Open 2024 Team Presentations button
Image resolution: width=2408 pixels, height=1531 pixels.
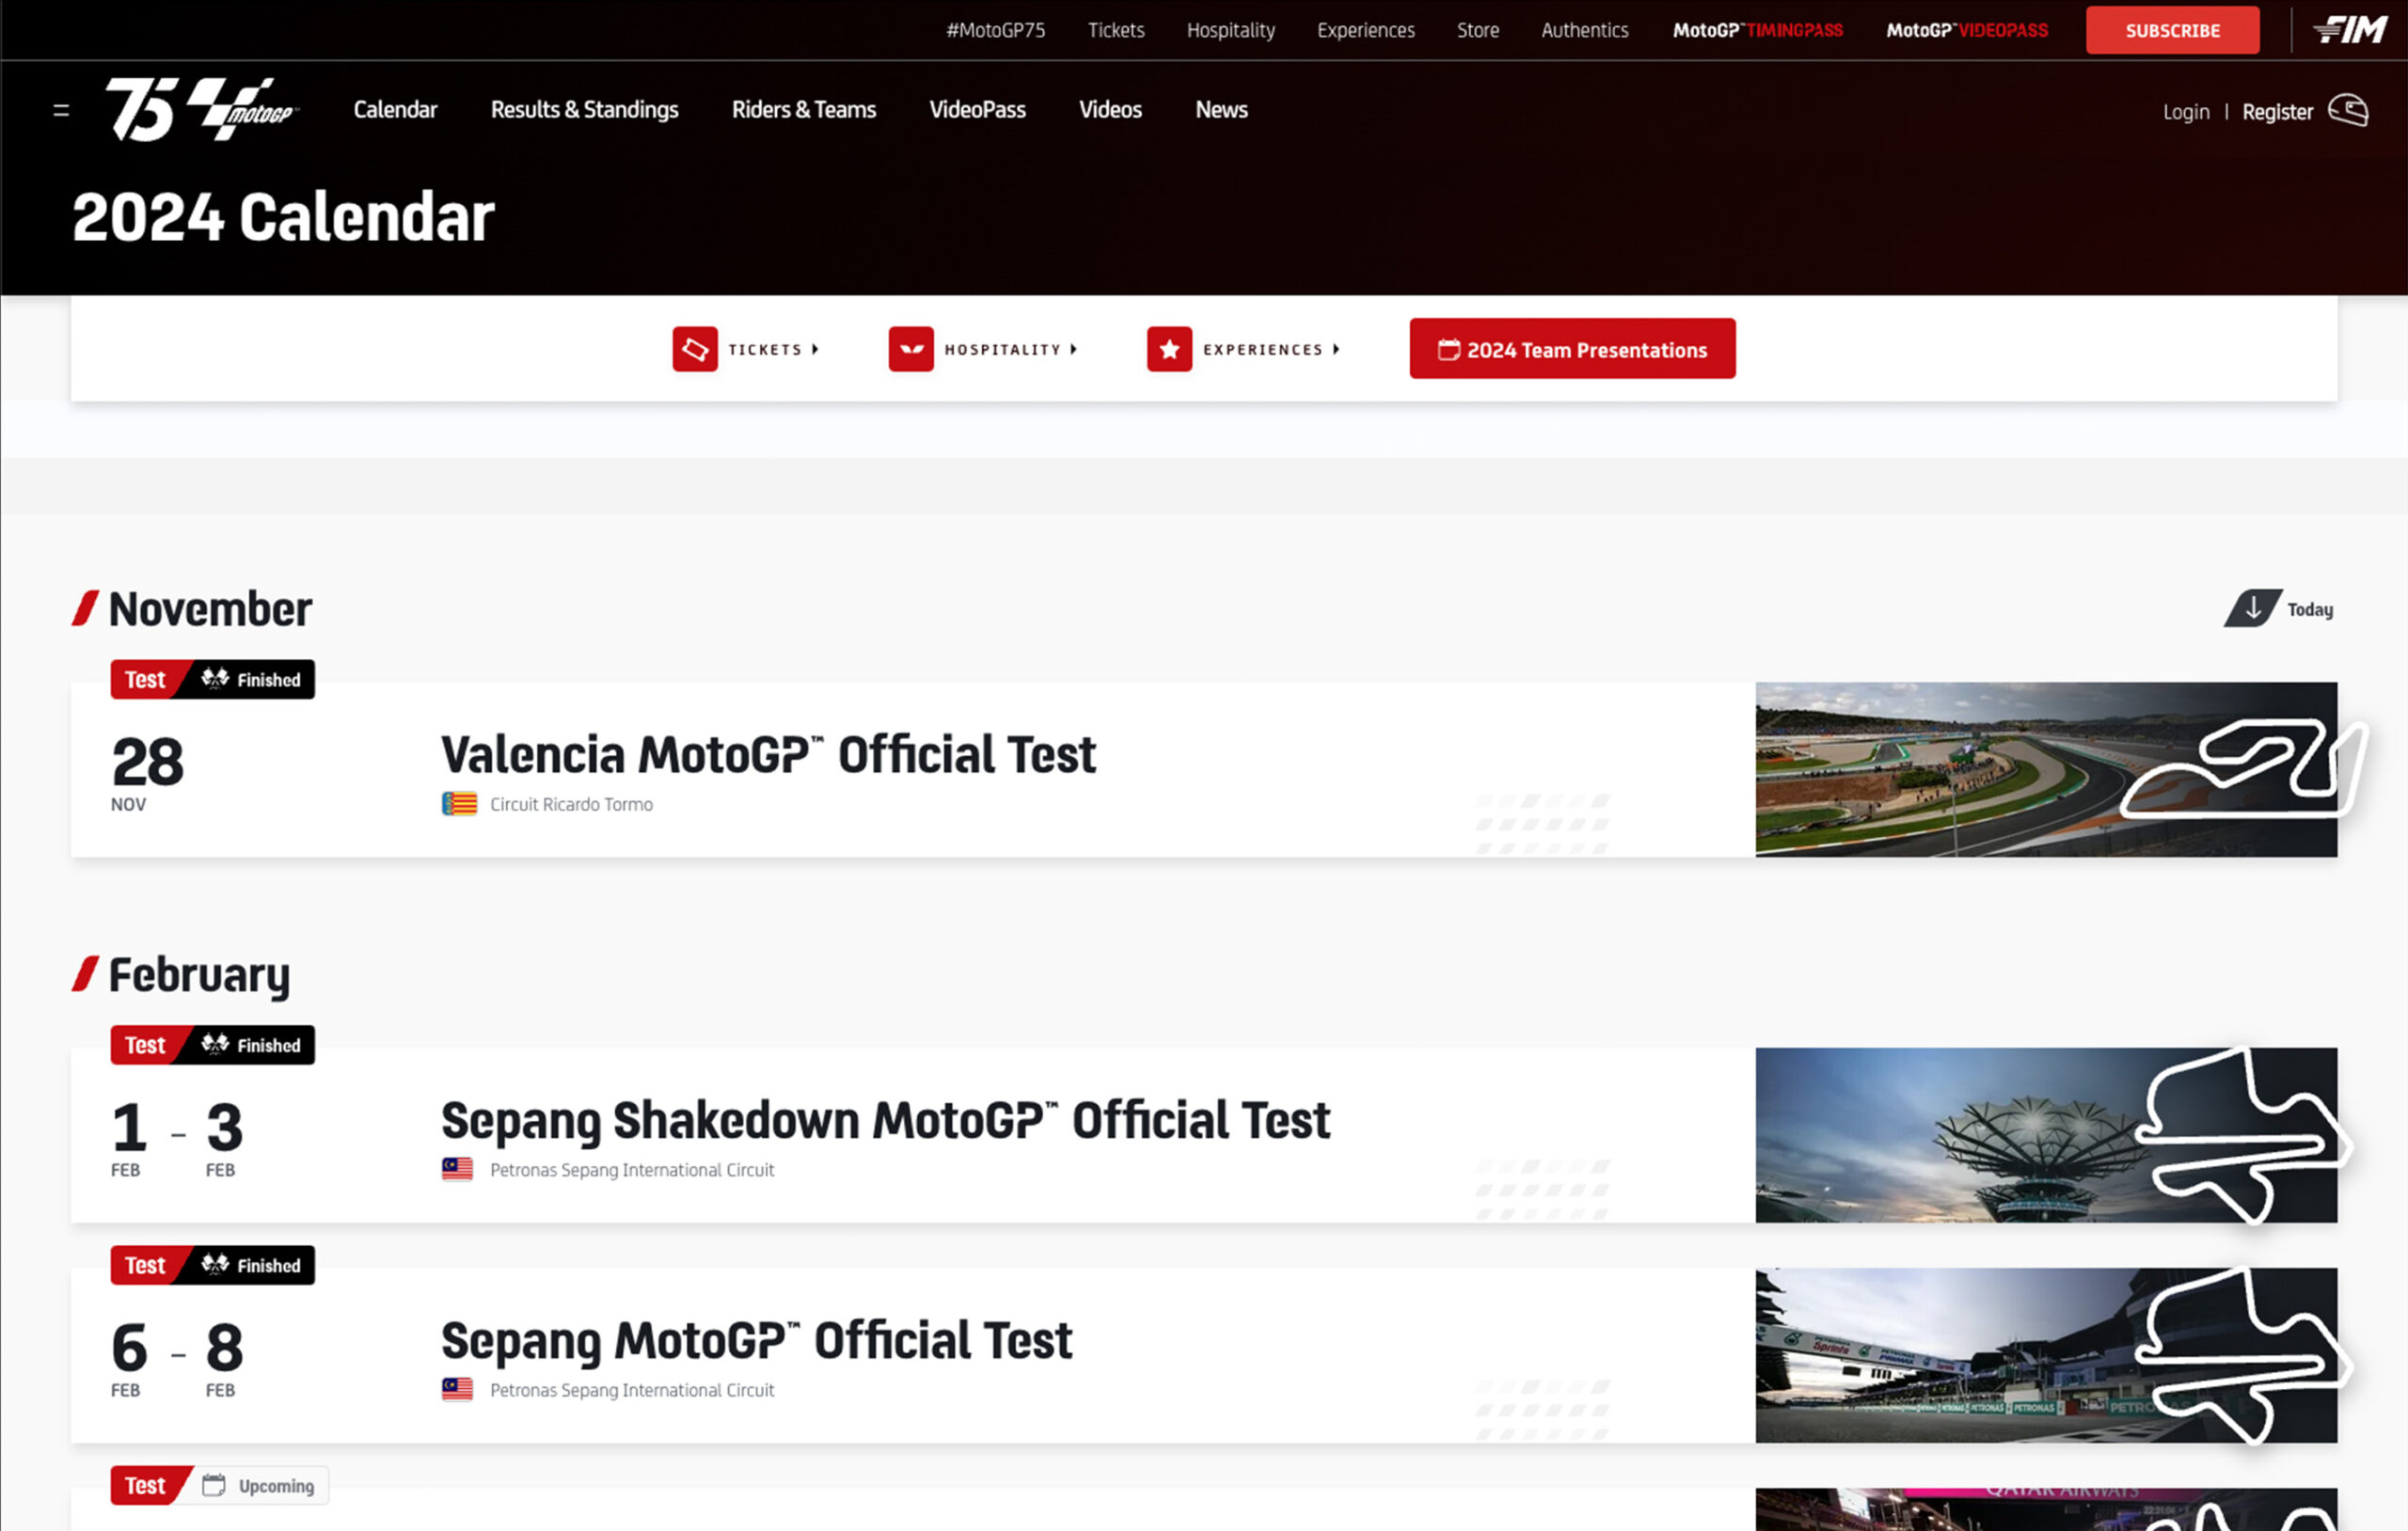[1572, 349]
